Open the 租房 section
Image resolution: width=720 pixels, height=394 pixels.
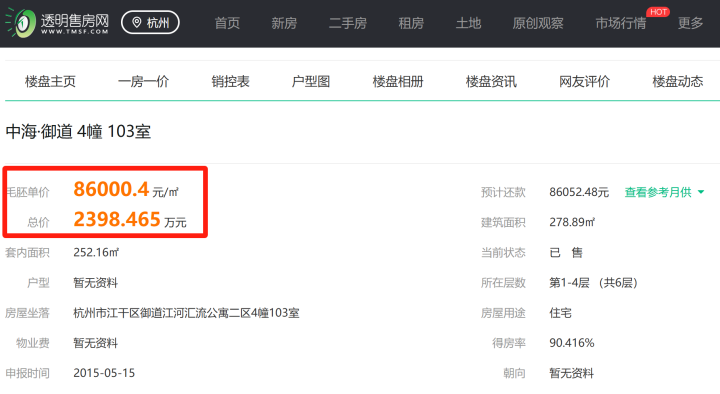tap(411, 23)
